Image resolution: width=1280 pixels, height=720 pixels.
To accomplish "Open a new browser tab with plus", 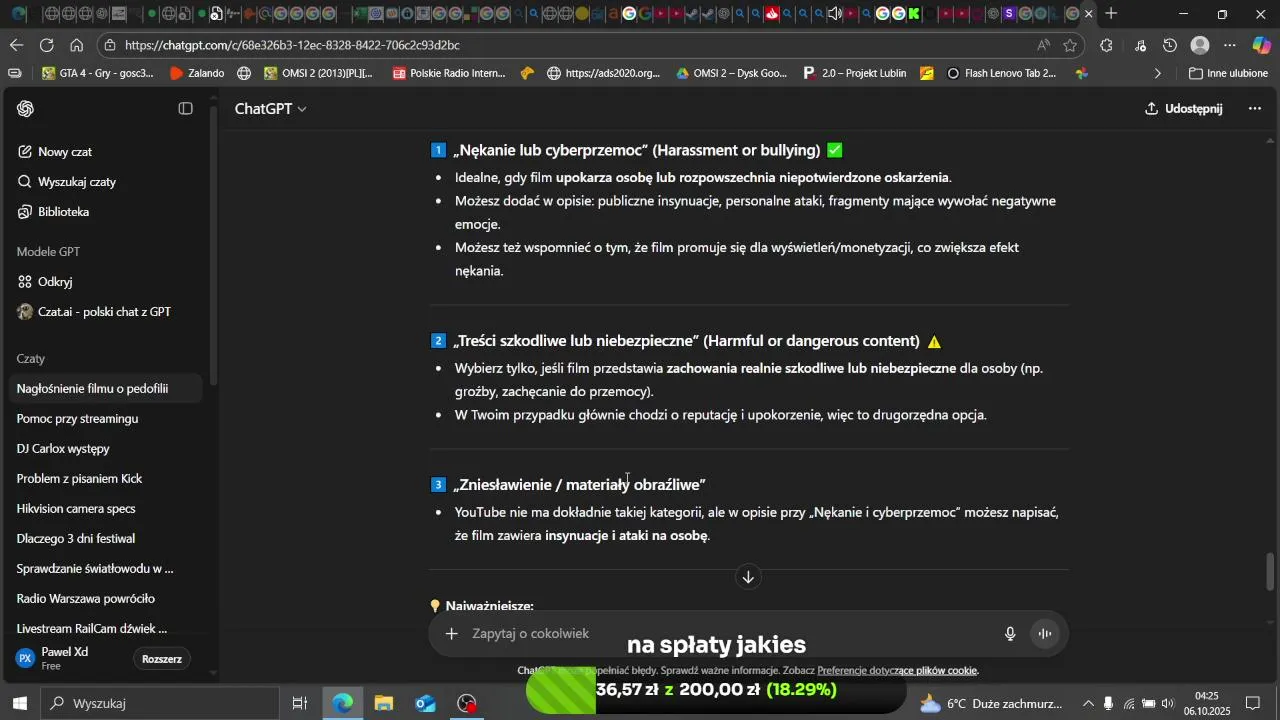I will coord(1111,14).
